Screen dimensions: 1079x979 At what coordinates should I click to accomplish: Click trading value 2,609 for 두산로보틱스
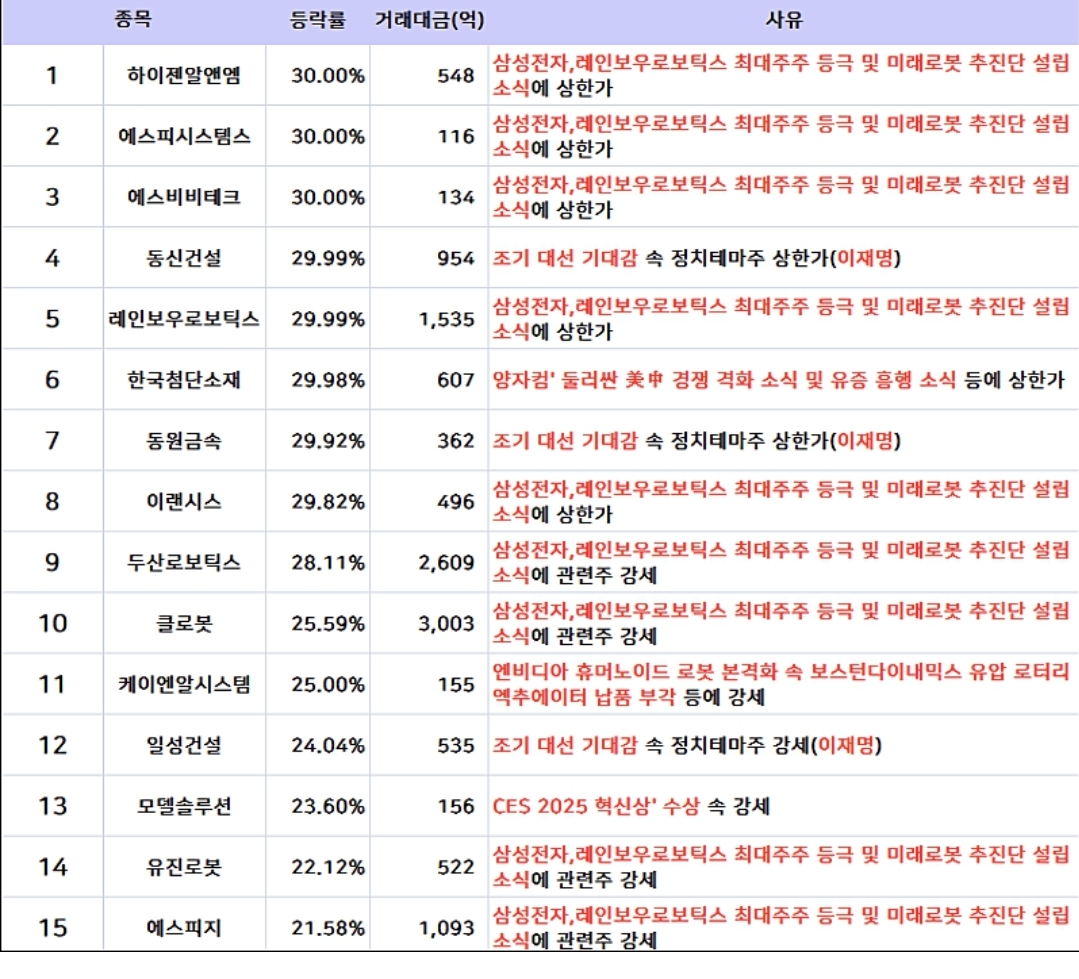(x=447, y=563)
